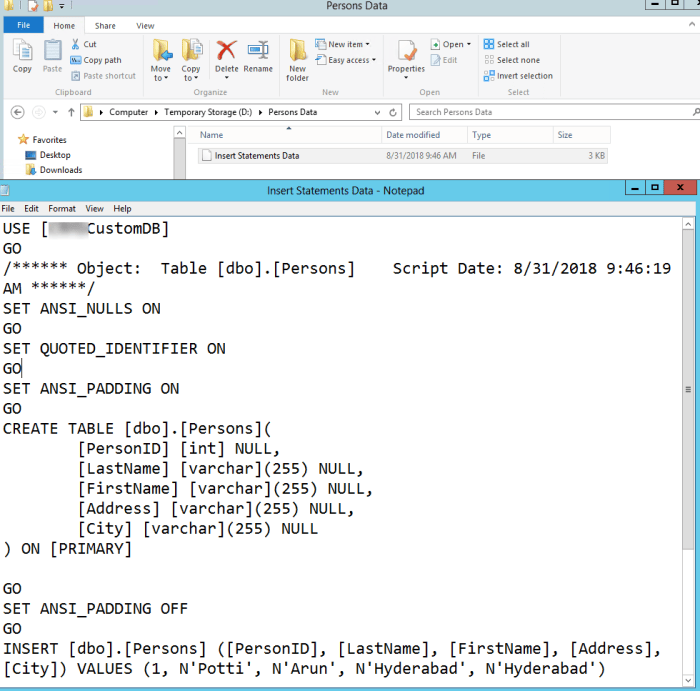Open the dropdown arrow next to Open

[469, 44]
